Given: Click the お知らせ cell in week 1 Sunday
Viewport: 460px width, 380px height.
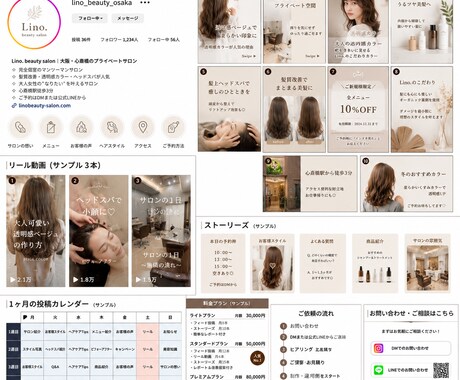Looking at the screenshot, I should click(x=170, y=332).
